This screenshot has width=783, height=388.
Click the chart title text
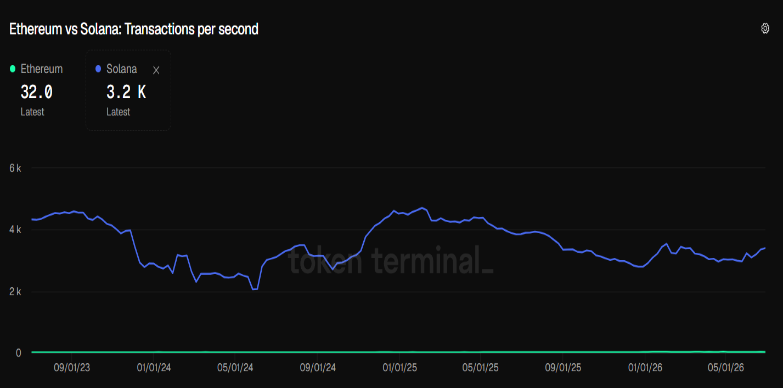pyautogui.click(x=134, y=29)
